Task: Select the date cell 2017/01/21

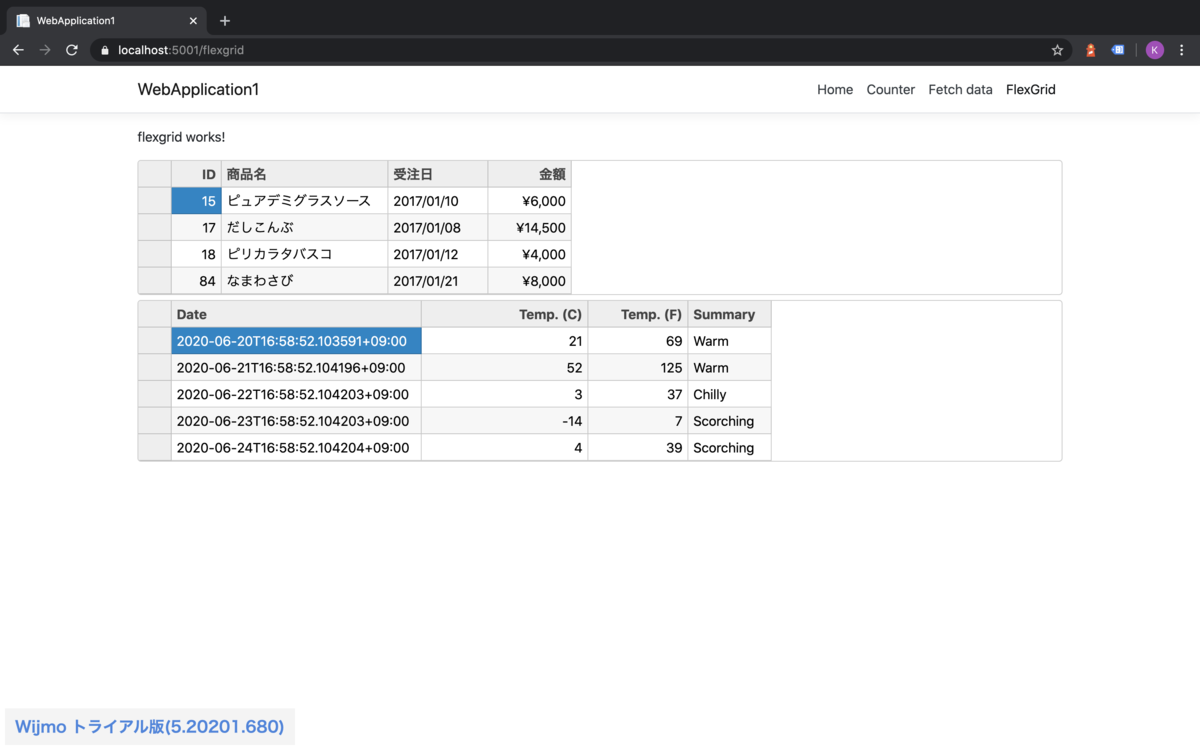Action: point(438,281)
